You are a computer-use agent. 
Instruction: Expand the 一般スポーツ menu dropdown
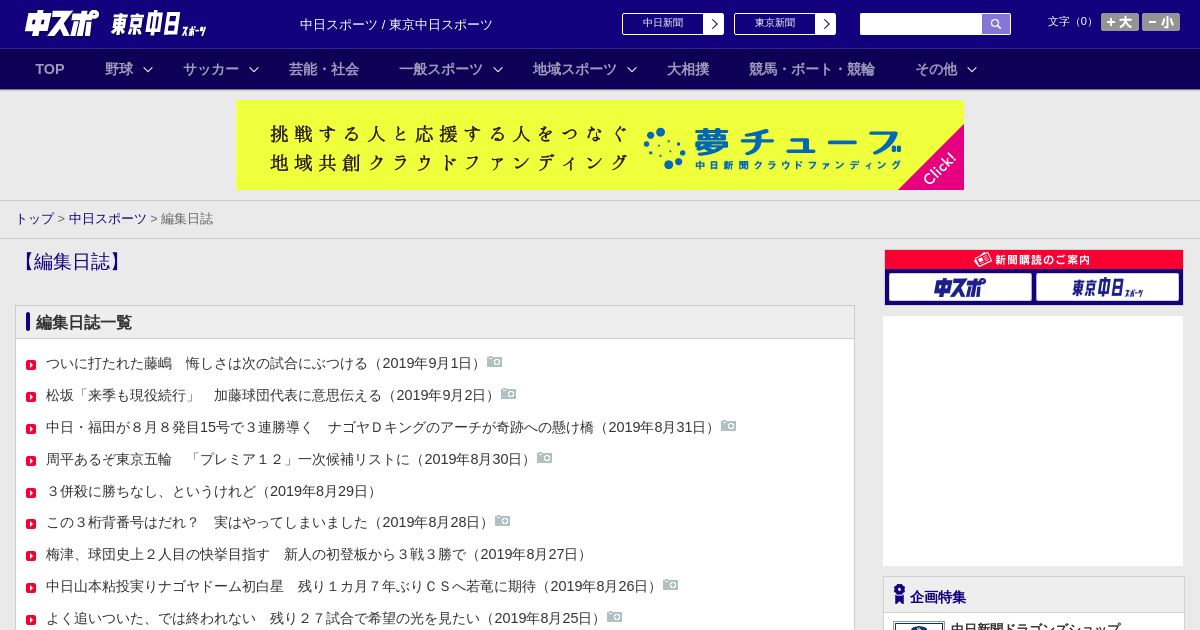(x=451, y=69)
